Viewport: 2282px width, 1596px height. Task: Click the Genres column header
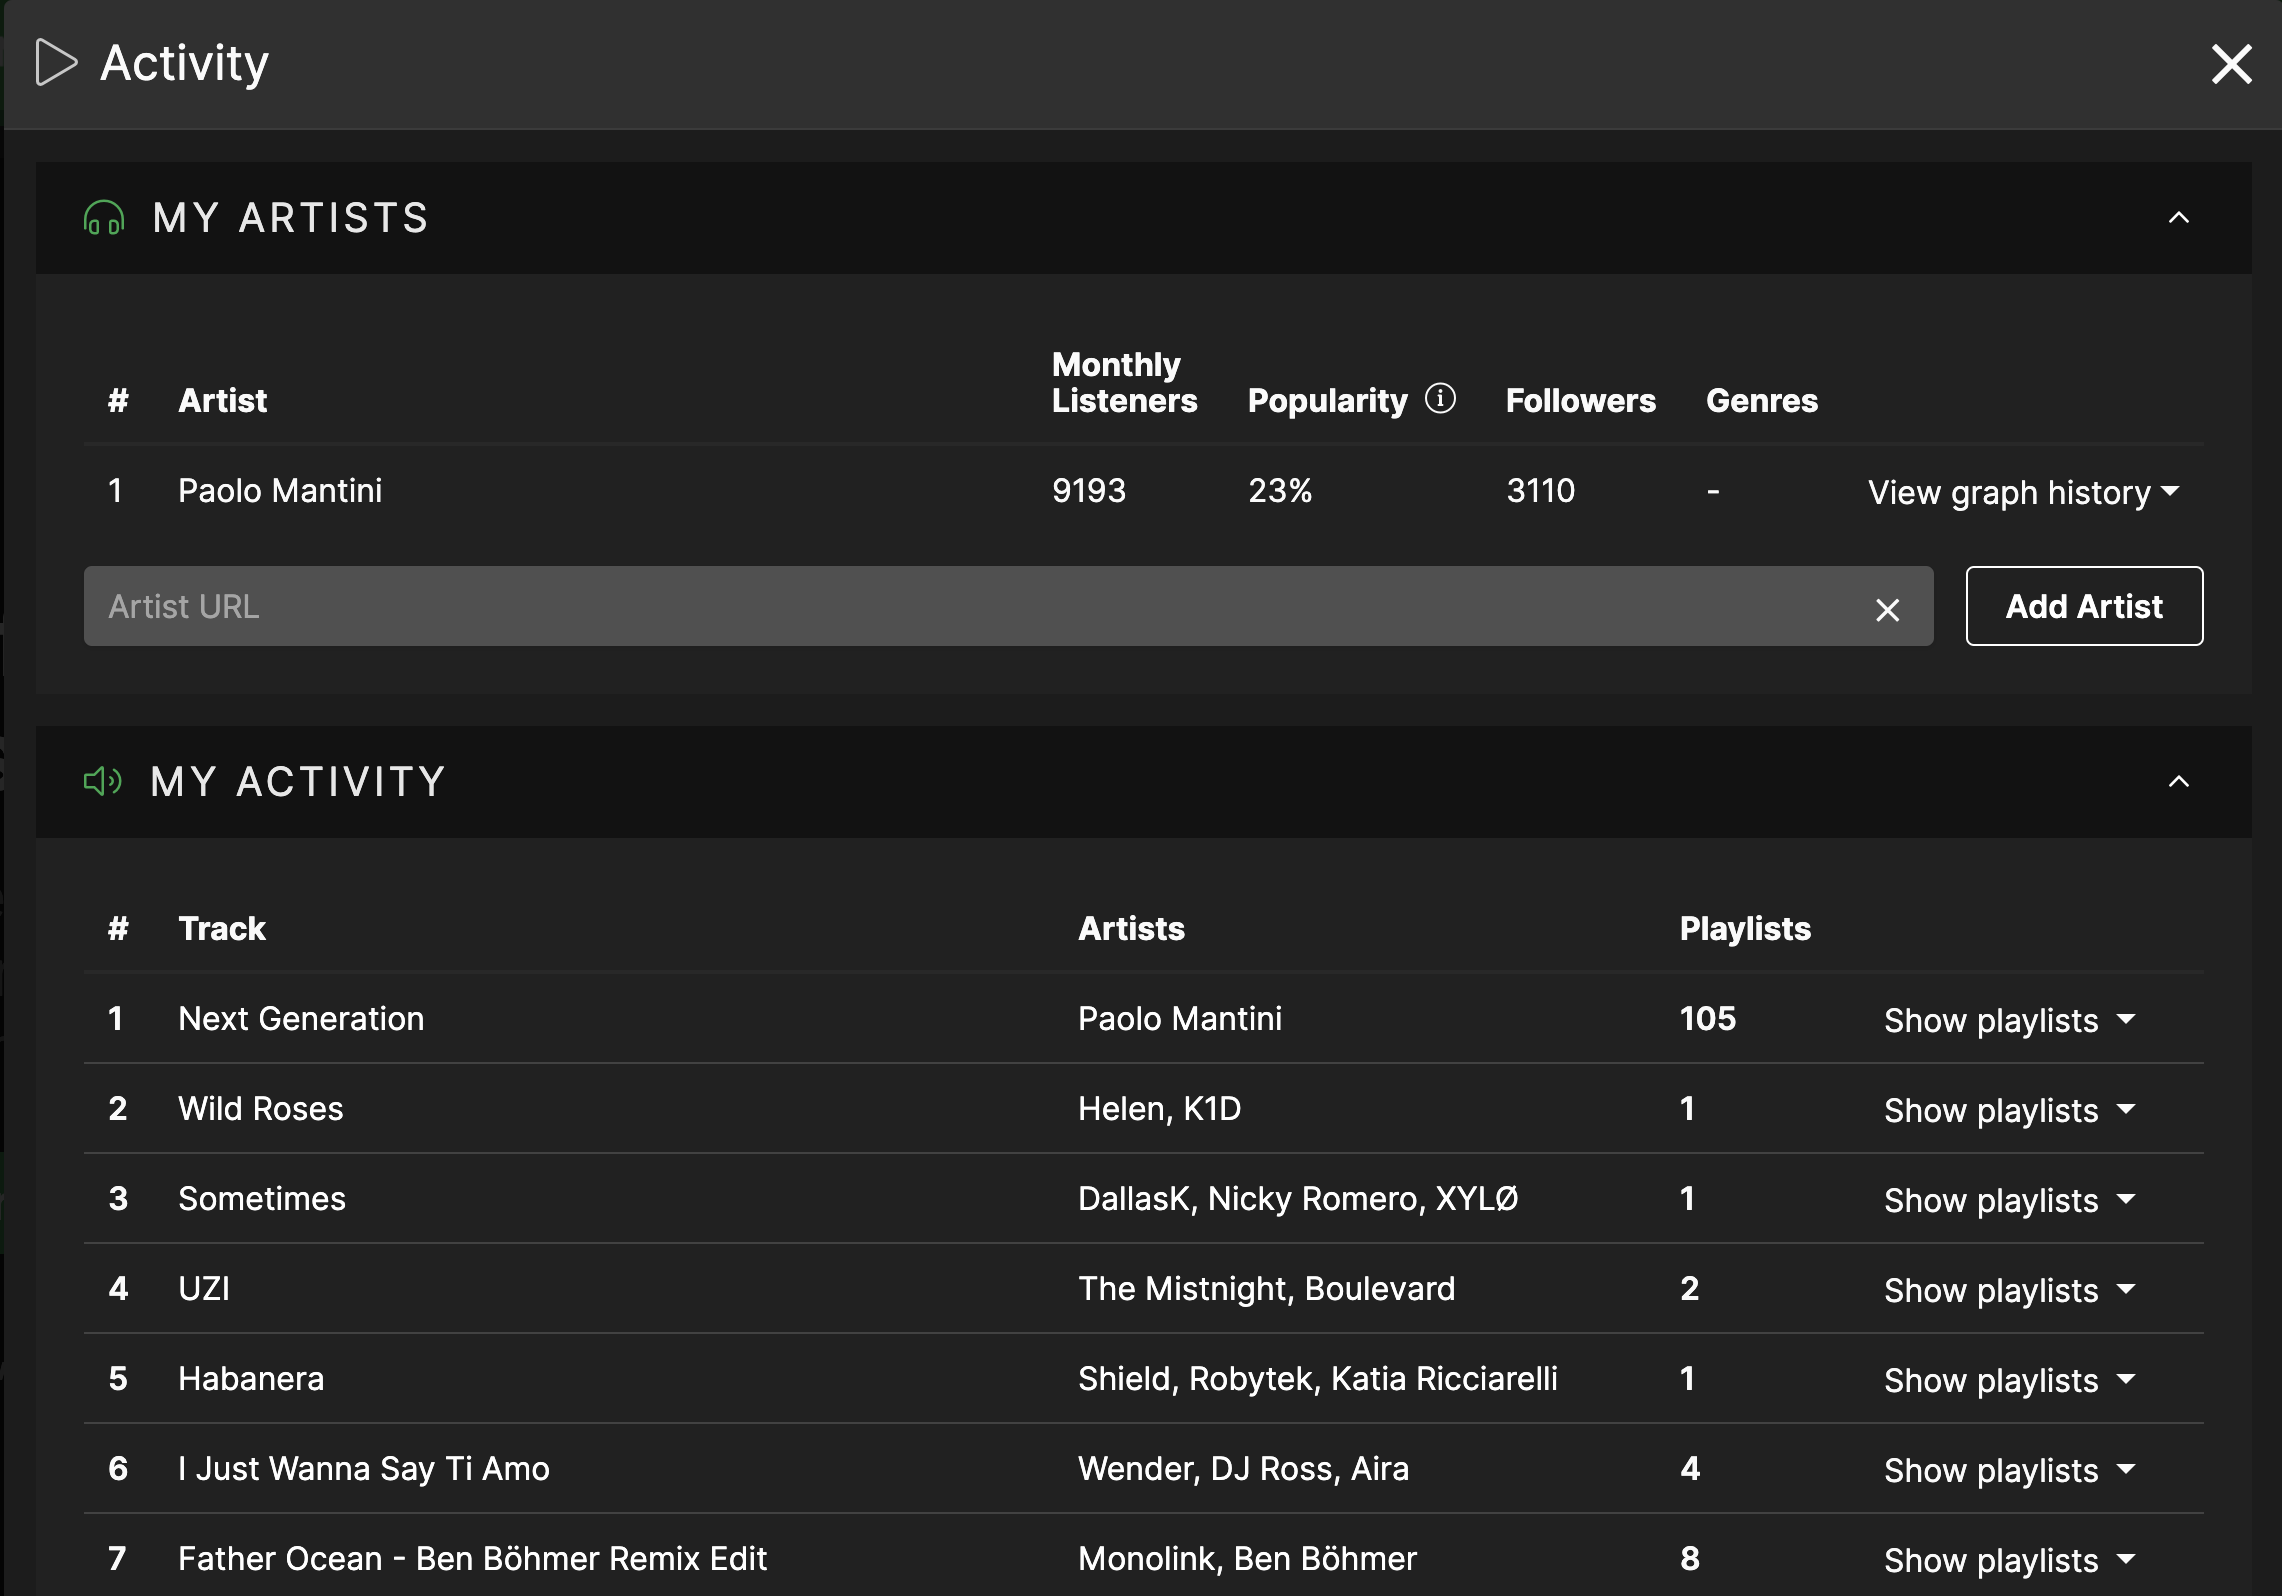coord(1761,401)
